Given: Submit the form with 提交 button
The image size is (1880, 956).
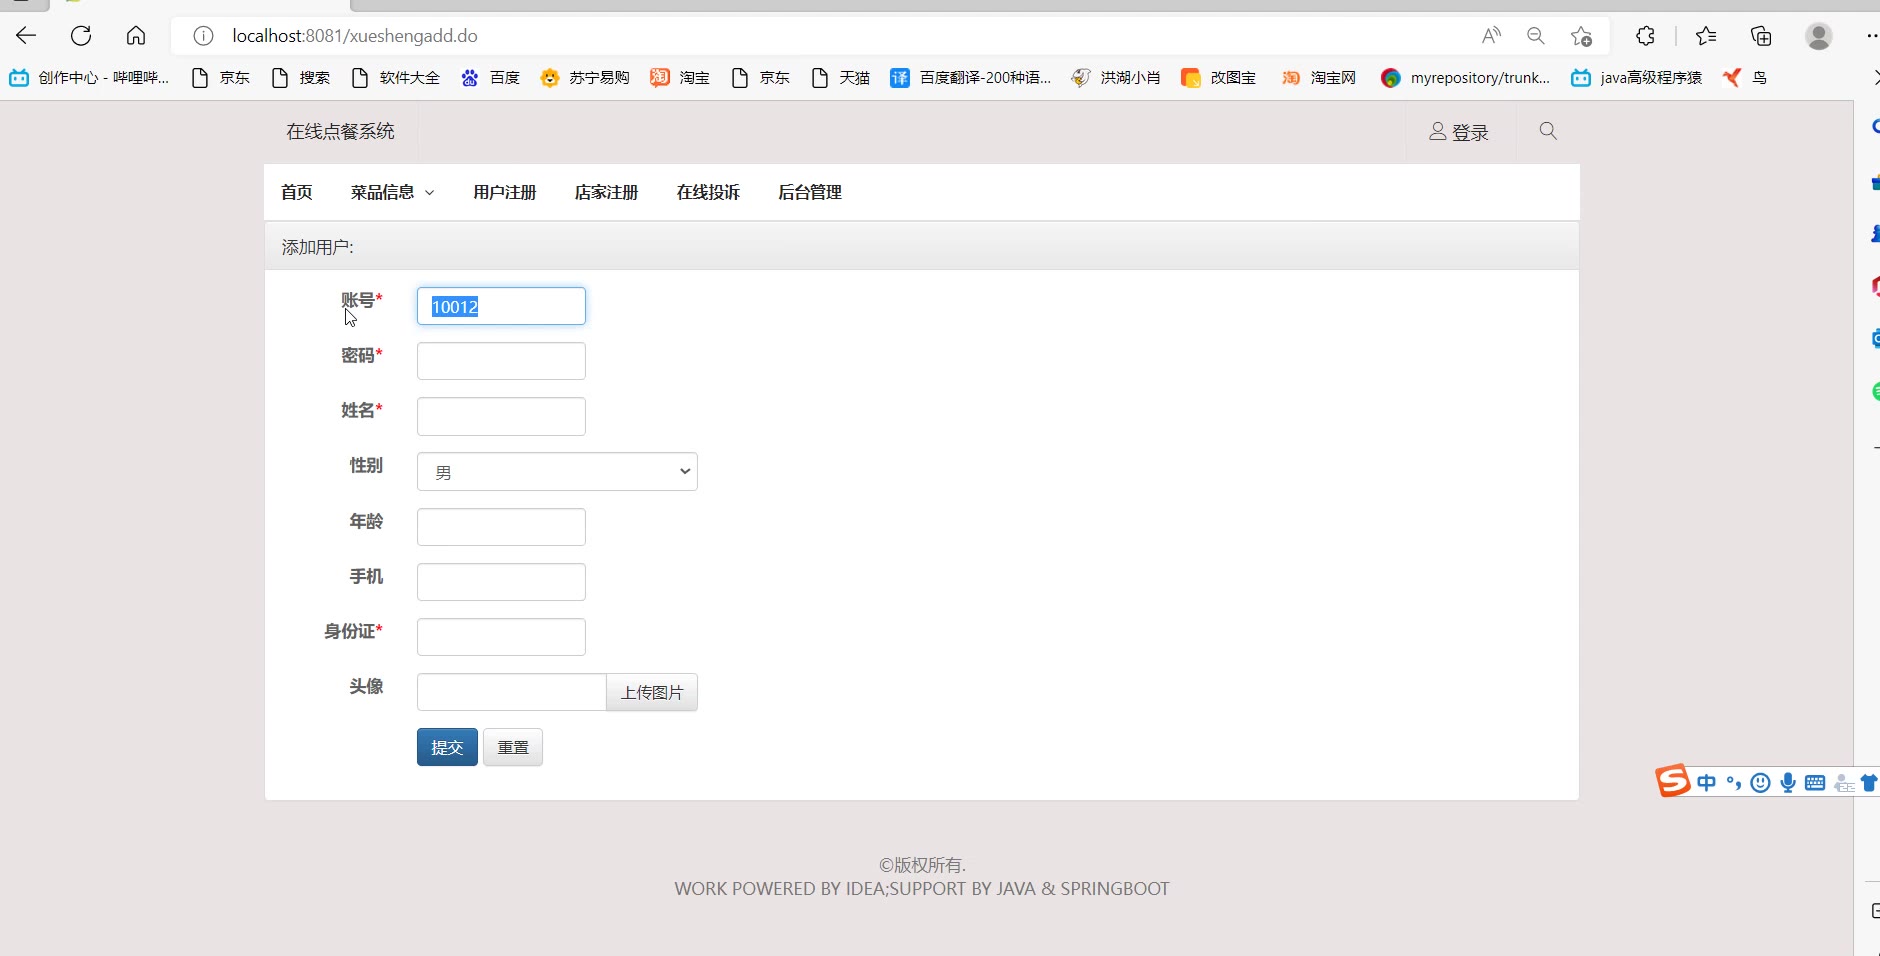Looking at the screenshot, I should pos(447,747).
